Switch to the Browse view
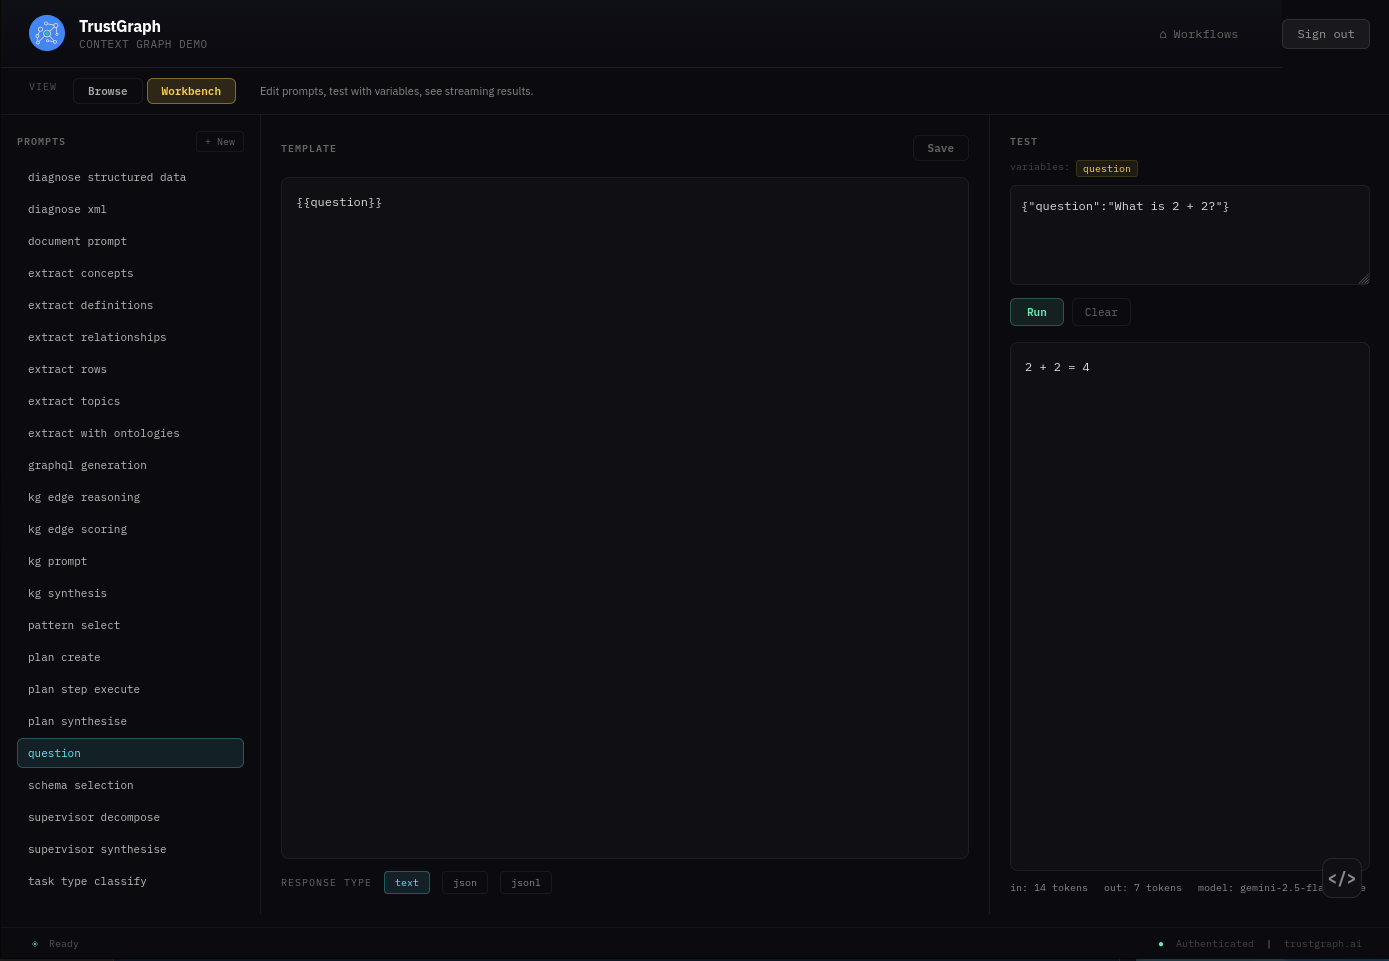Screen dimensions: 1389x961 pyautogui.click(x=108, y=91)
